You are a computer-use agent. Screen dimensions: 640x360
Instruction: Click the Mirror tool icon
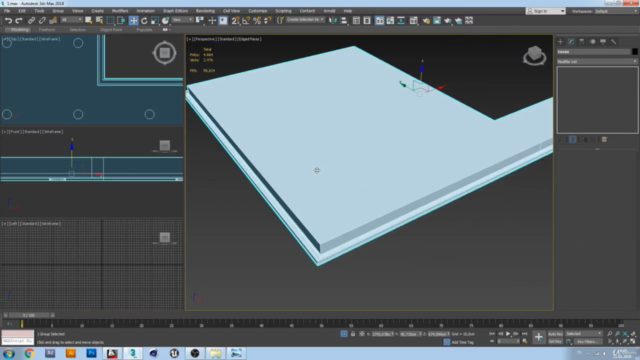click(333, 20)
